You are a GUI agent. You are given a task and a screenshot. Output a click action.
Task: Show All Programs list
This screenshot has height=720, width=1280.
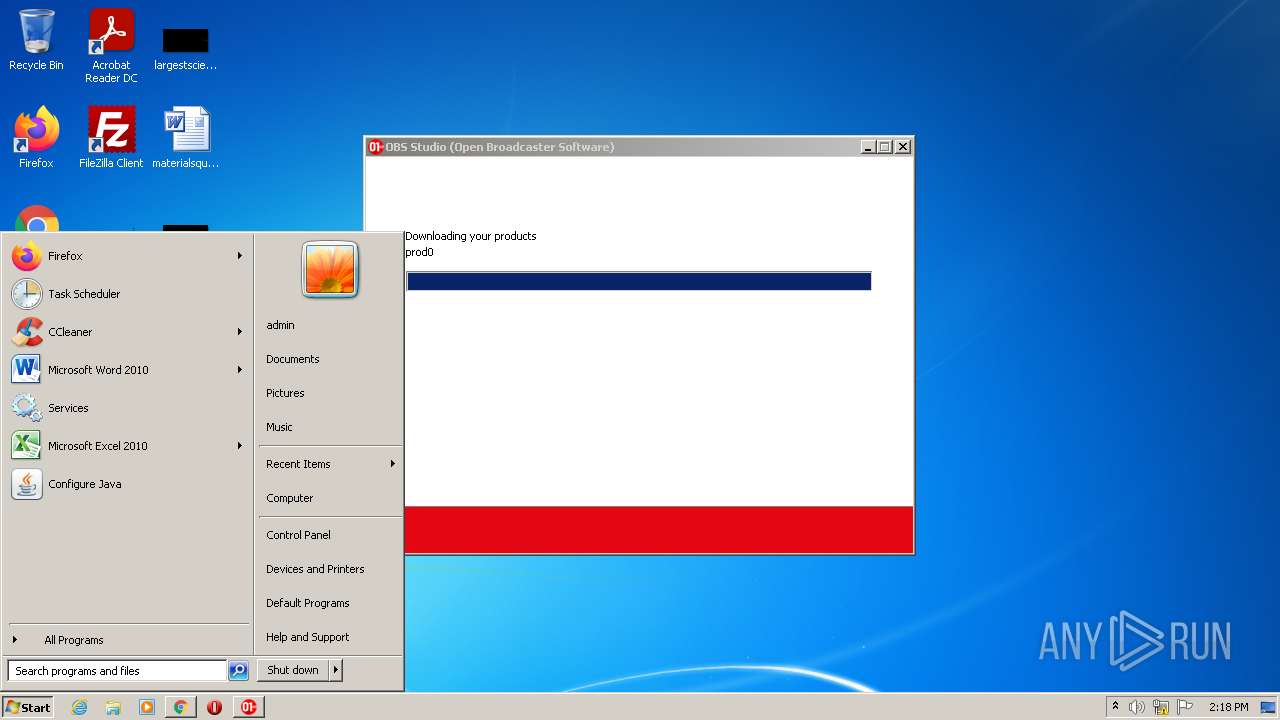128,640
